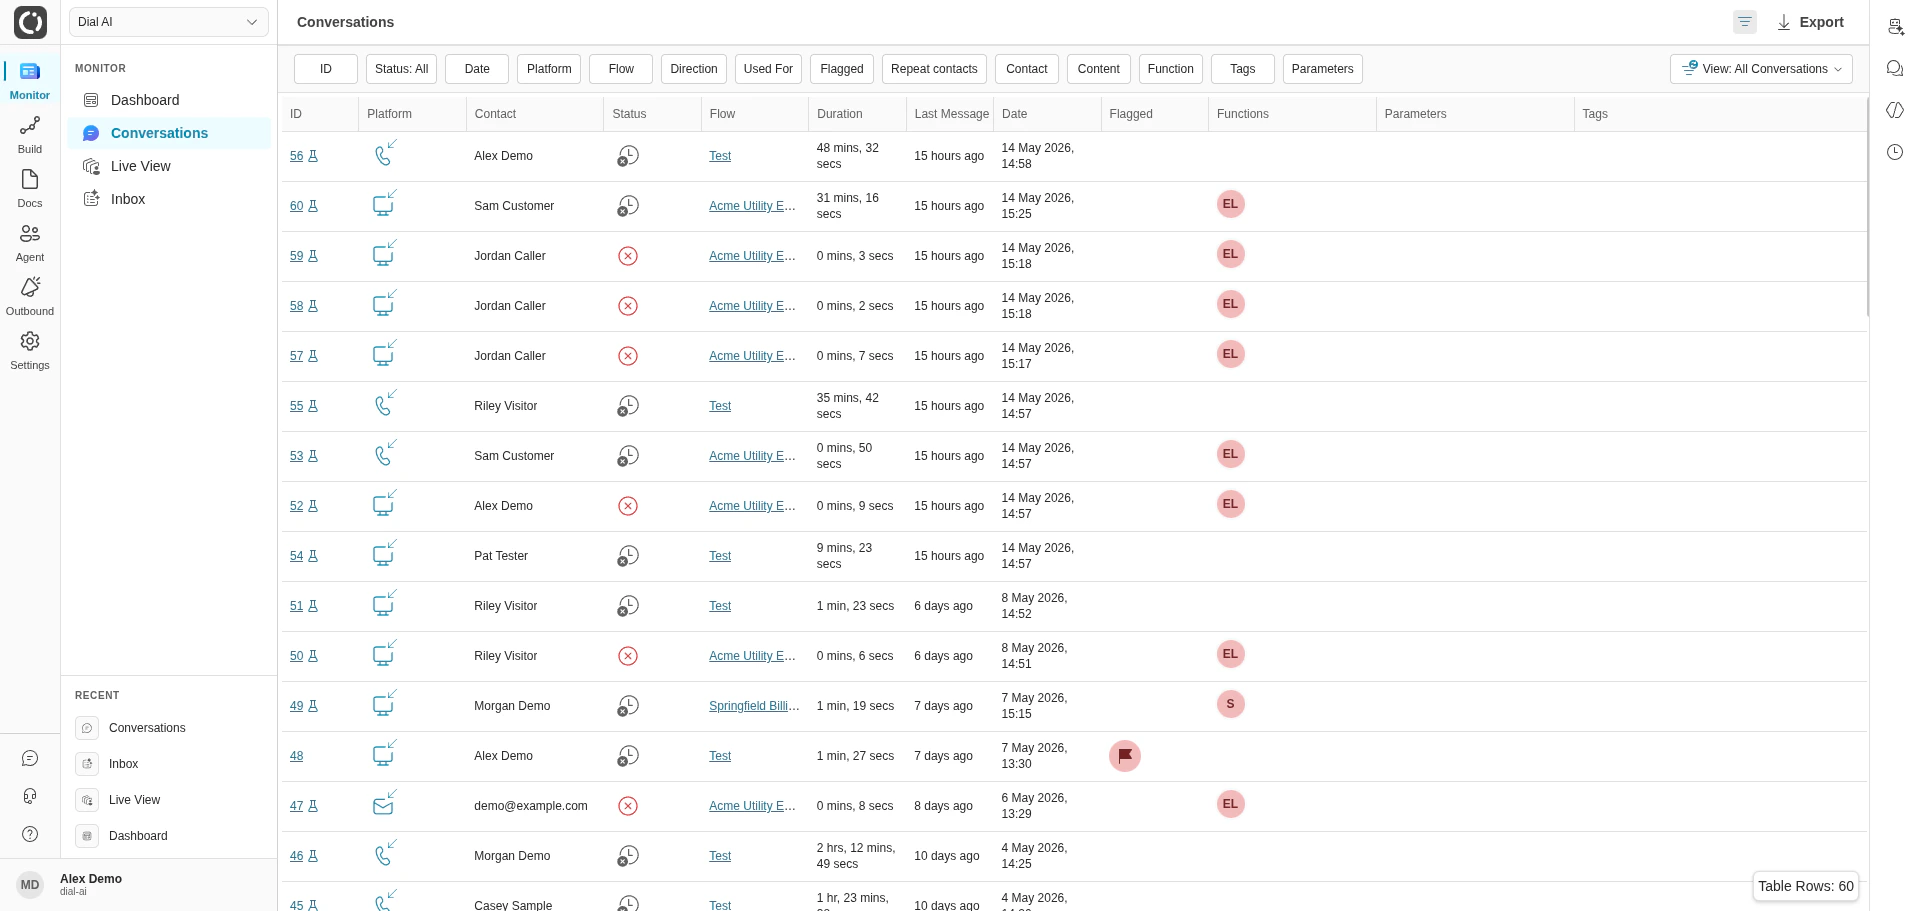Click the chat bubble icon at sidebar bottom
The height and width of the screenshot is (911, 1920).
(x=30, y=759)
